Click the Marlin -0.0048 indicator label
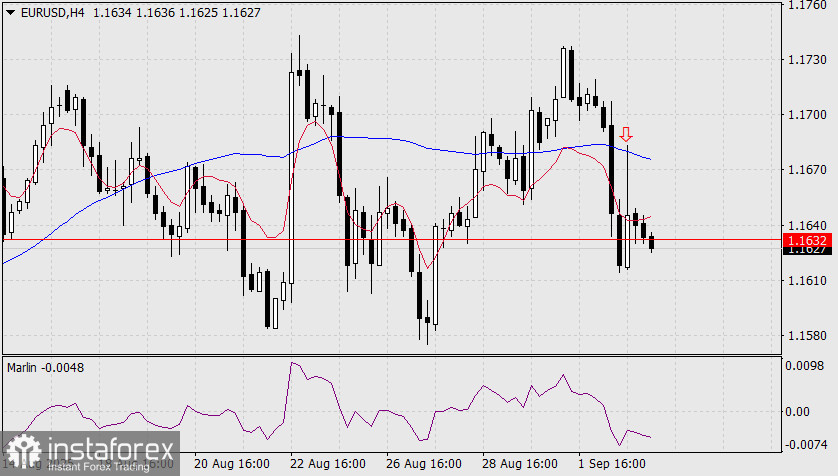The height and width of the screenshot is (476, 838). tap(45, 368)
